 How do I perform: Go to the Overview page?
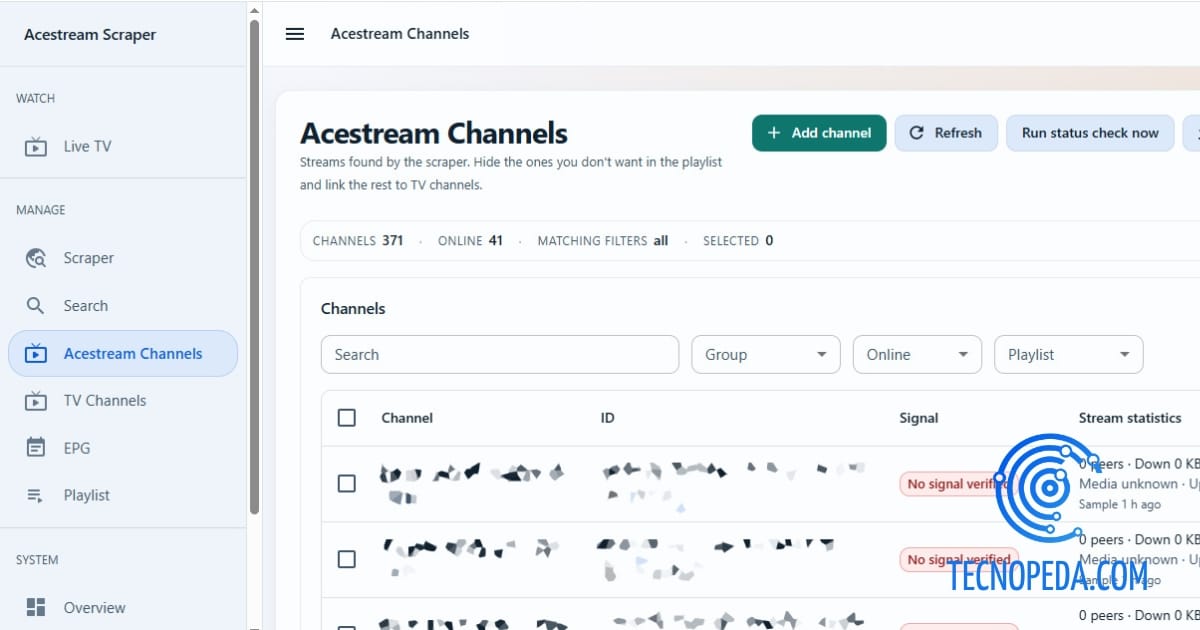pyautogui.click(x=123, y=607)
